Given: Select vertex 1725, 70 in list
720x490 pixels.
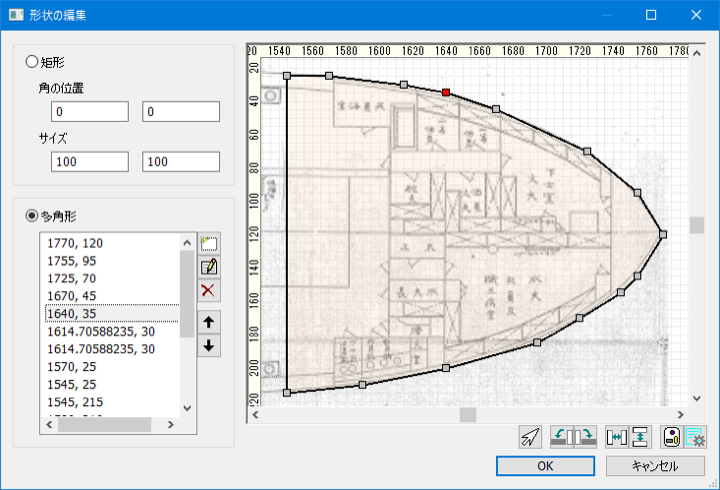Looking at the screenshot, I should pos(75,277).
